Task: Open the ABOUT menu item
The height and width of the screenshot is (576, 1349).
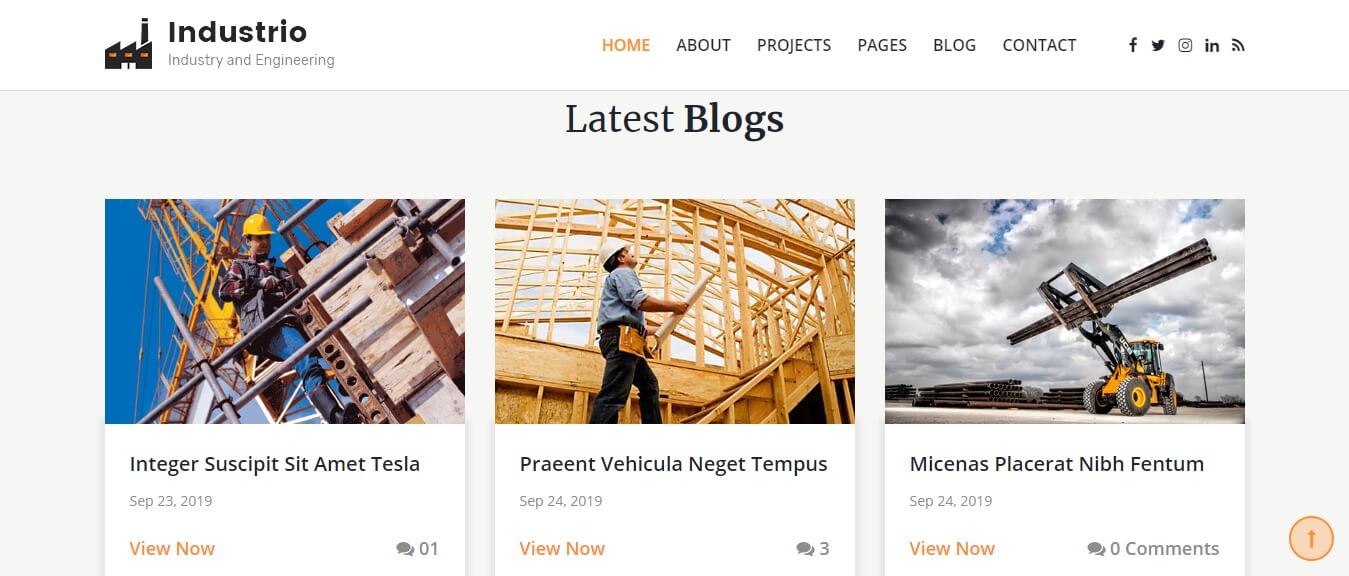Action: coord(703,45)
